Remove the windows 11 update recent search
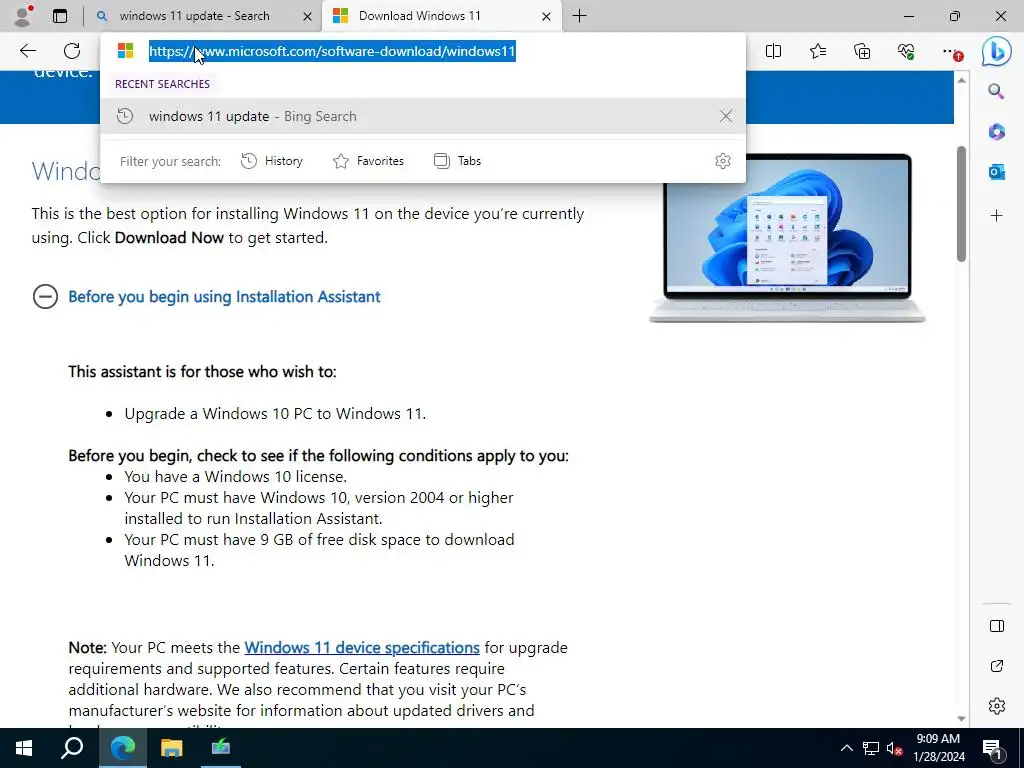The height and width of the screenshot is (768, 1024). [726, 116]
